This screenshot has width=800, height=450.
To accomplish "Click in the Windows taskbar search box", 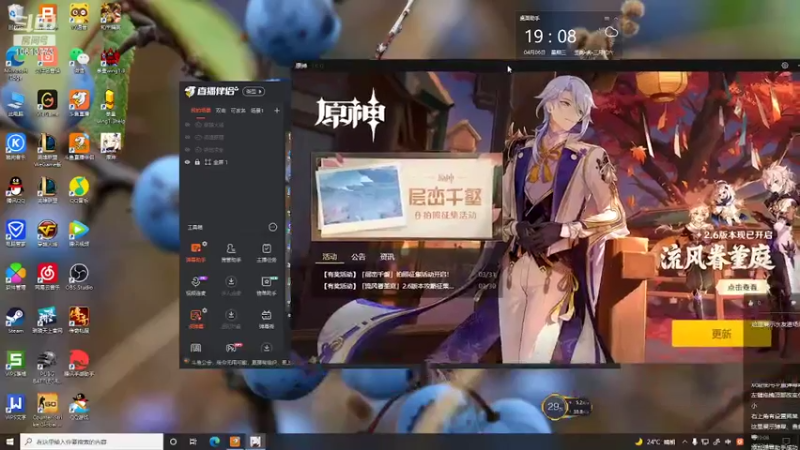I will point(92,441).
